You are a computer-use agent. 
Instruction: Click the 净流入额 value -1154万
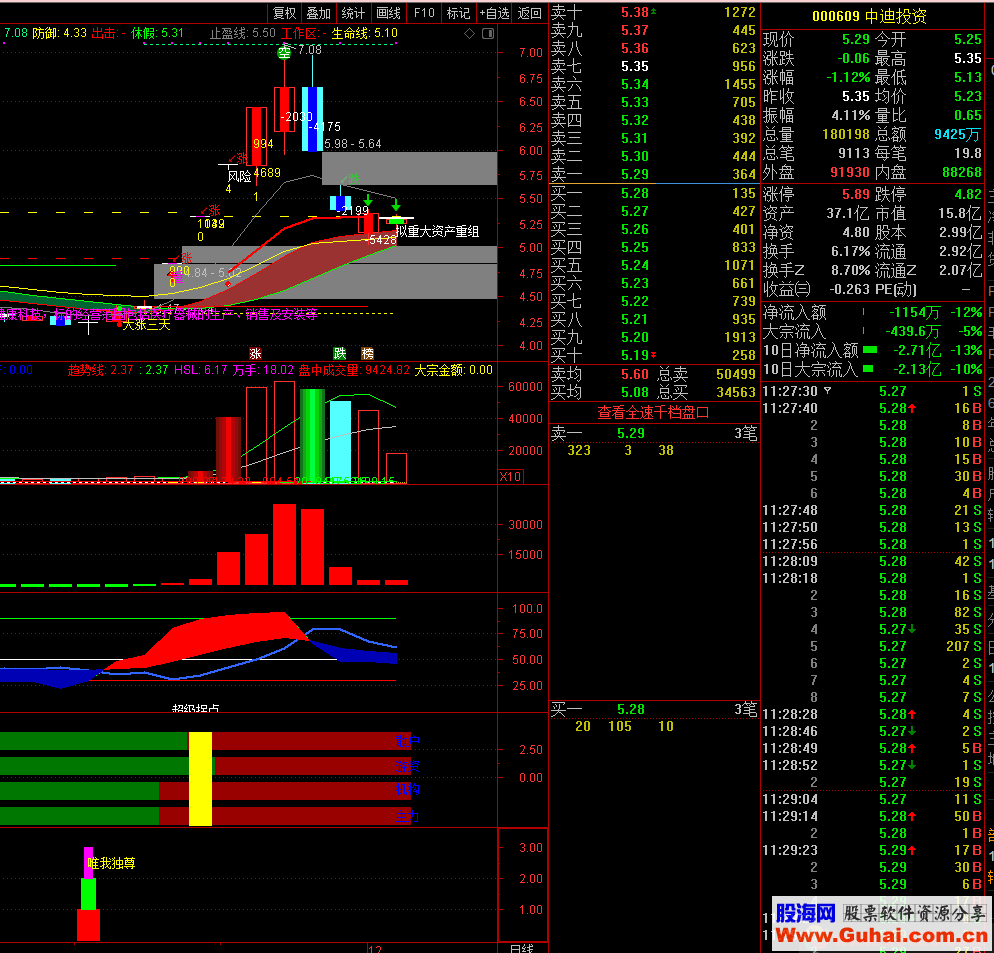(x=914, y=313)
